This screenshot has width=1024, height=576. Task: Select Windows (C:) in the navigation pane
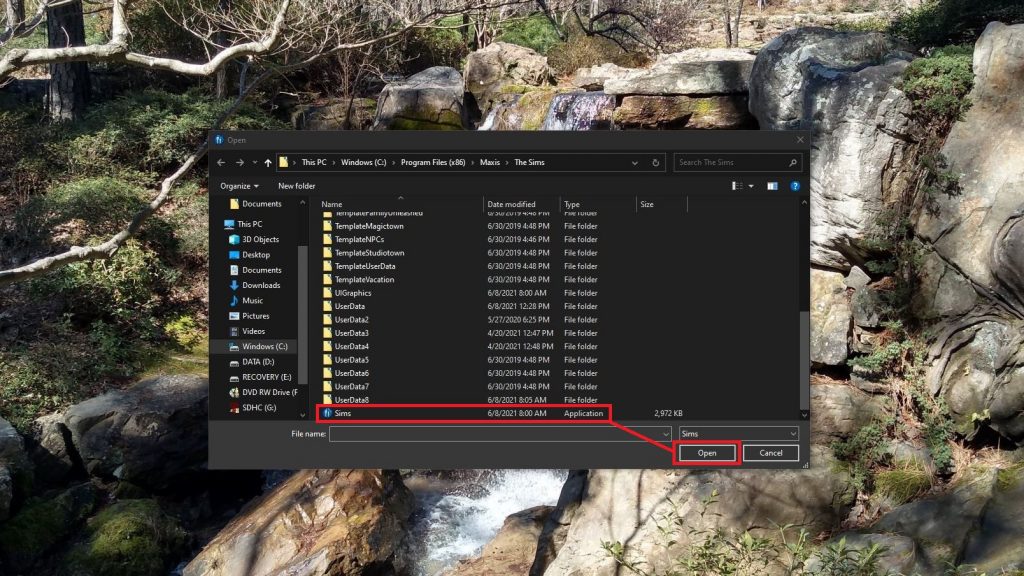click(264, 347)
